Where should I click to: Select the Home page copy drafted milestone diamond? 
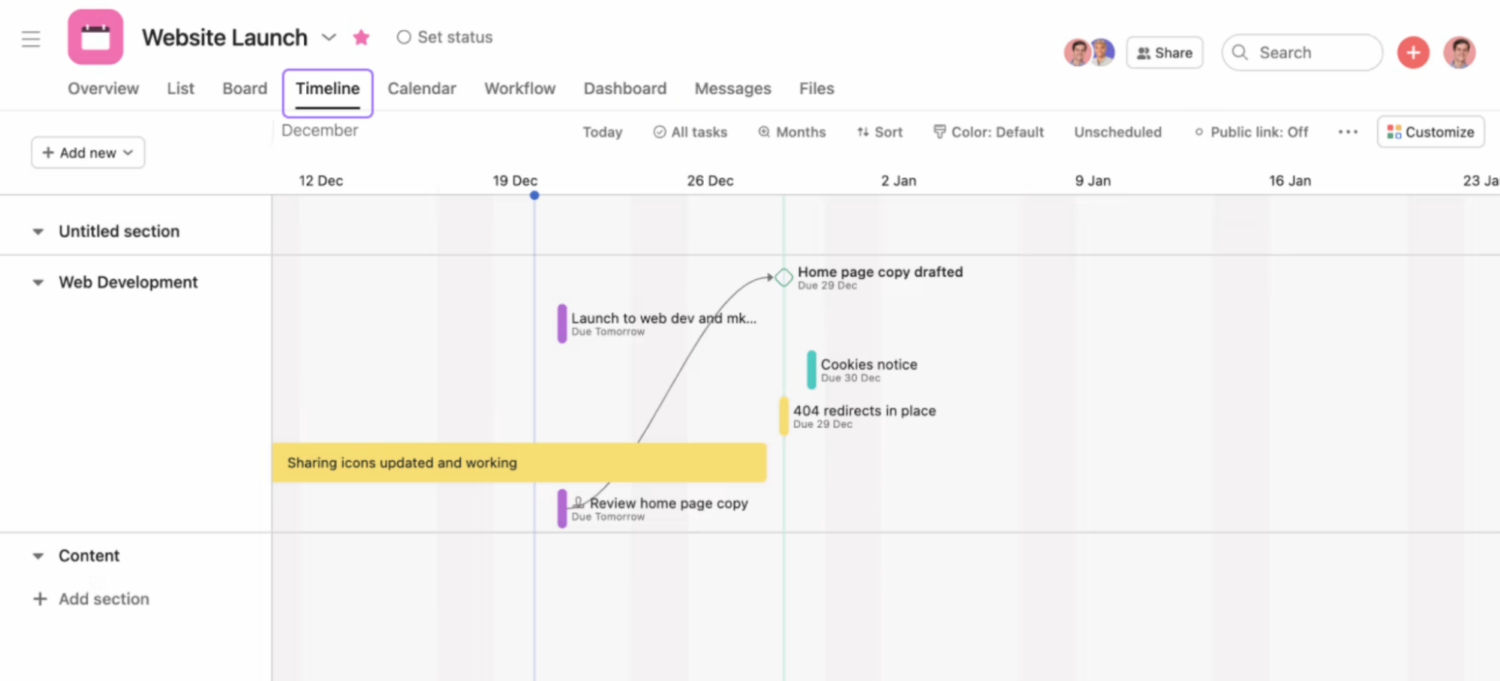pyautogui.click(x=784, y=277)
